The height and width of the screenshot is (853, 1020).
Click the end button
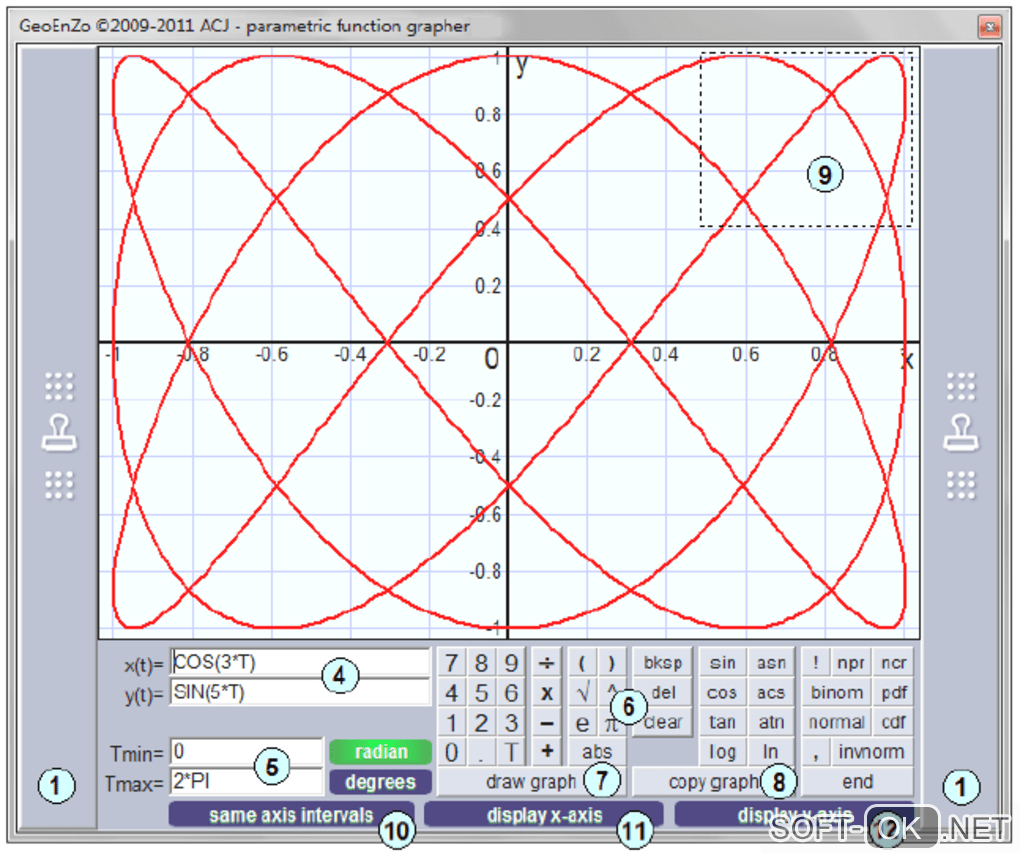point(857,781)
